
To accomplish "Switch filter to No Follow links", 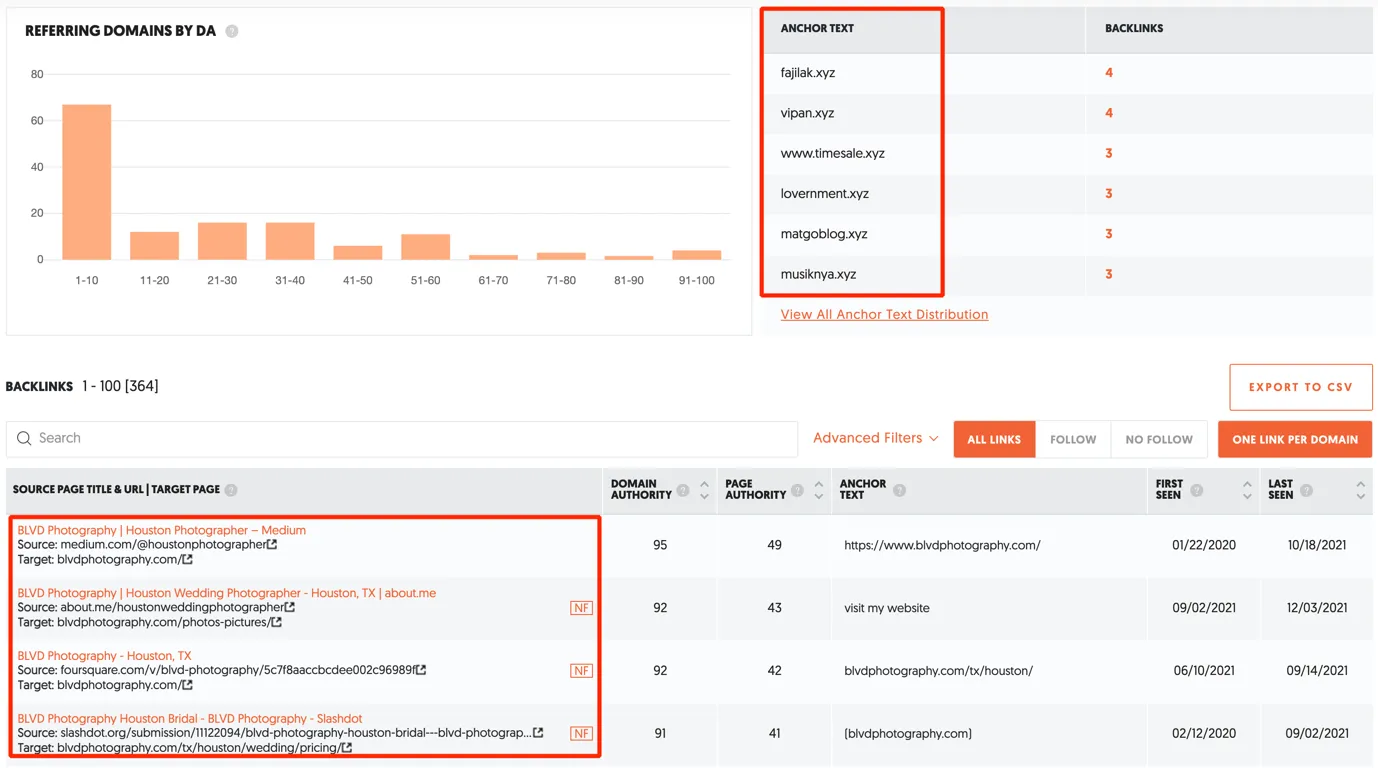I will (x=1158, y=439).
